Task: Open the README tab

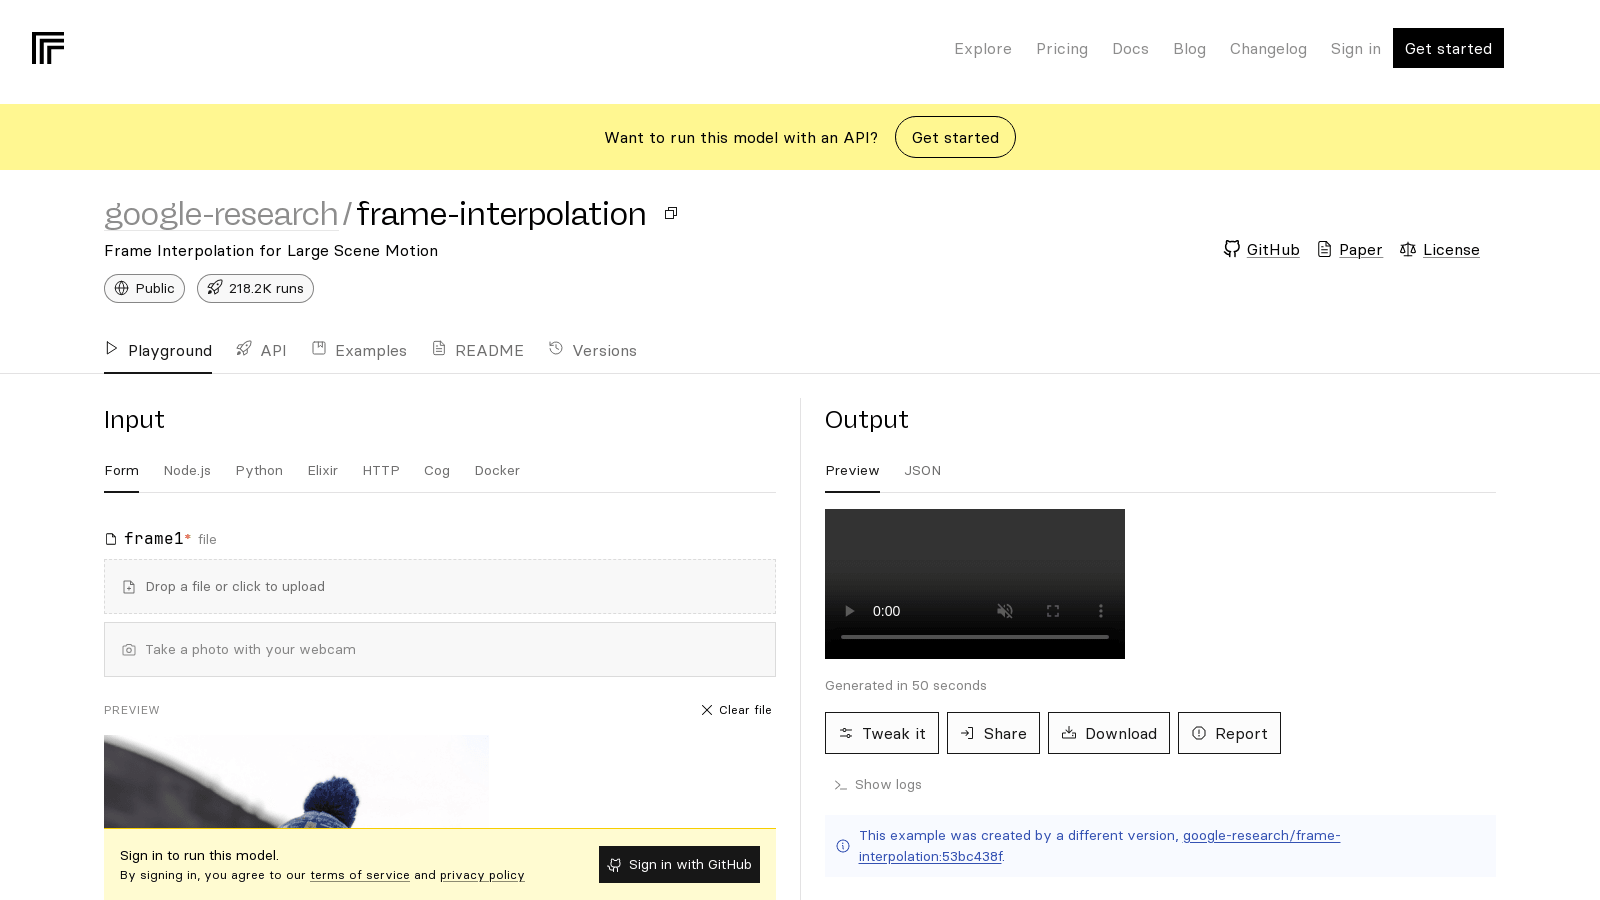Action: (x=478, y=351)
